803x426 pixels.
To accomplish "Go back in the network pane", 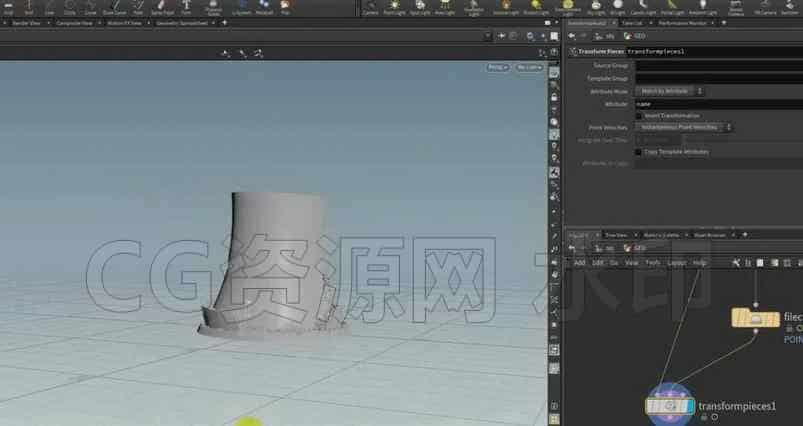I will [572, 248].
